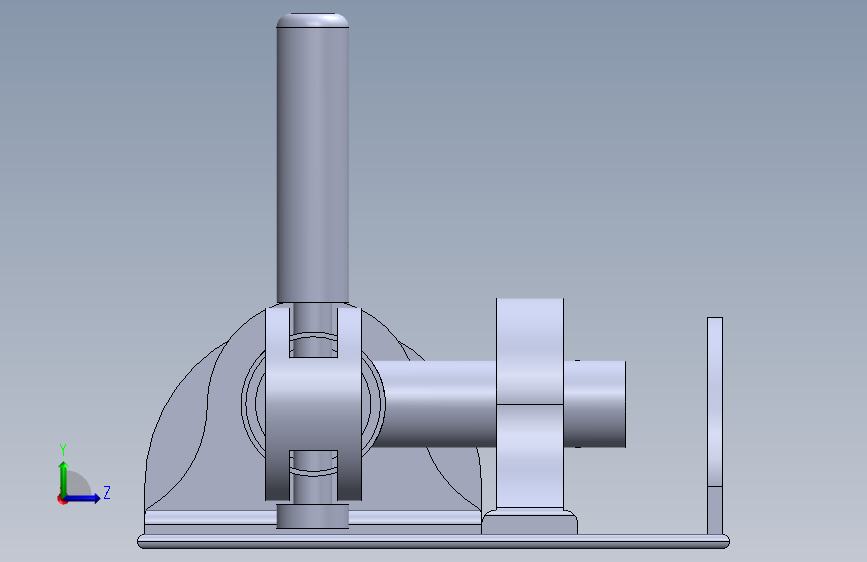This screenshot has width=867, height=562.
Task: Select the tall vertical handle cylinder
Action: pyautogui.click(x=312, y=160)
